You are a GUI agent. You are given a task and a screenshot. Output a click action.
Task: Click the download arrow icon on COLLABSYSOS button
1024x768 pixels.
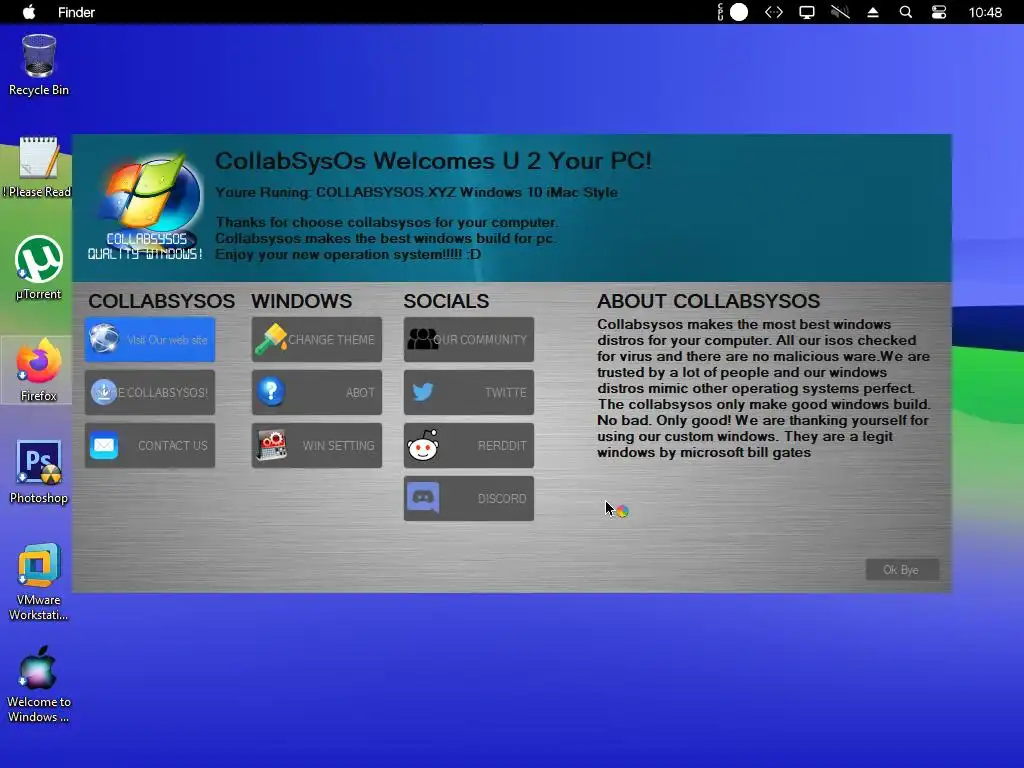point(104,392)
